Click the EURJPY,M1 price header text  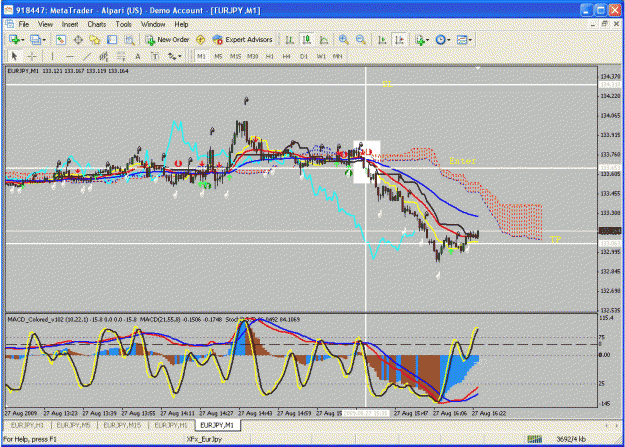point(68,71)
